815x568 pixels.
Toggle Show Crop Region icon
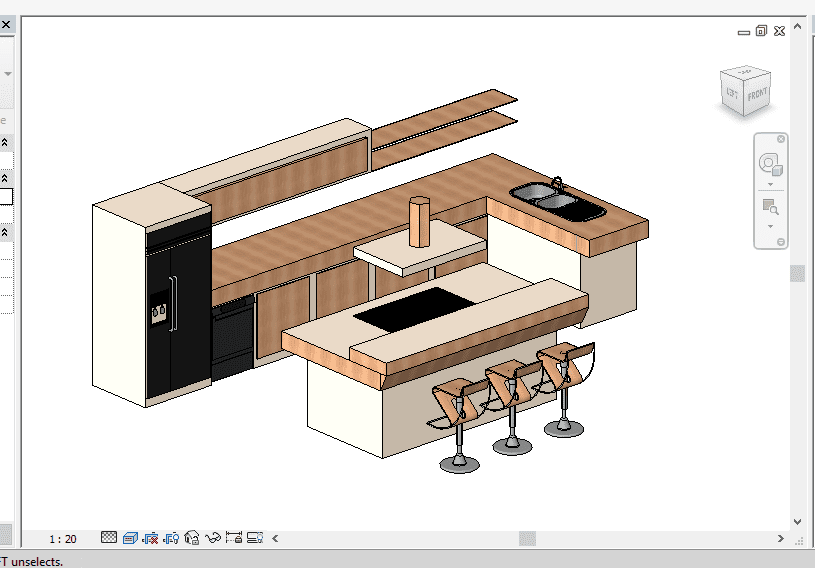tap(171, 538)
